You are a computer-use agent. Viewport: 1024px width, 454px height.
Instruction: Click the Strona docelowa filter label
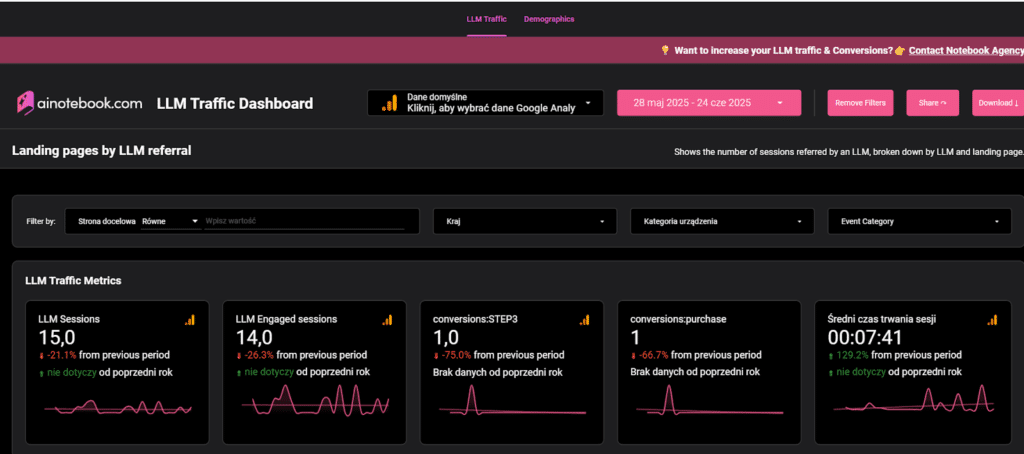(x=106, y=221)
